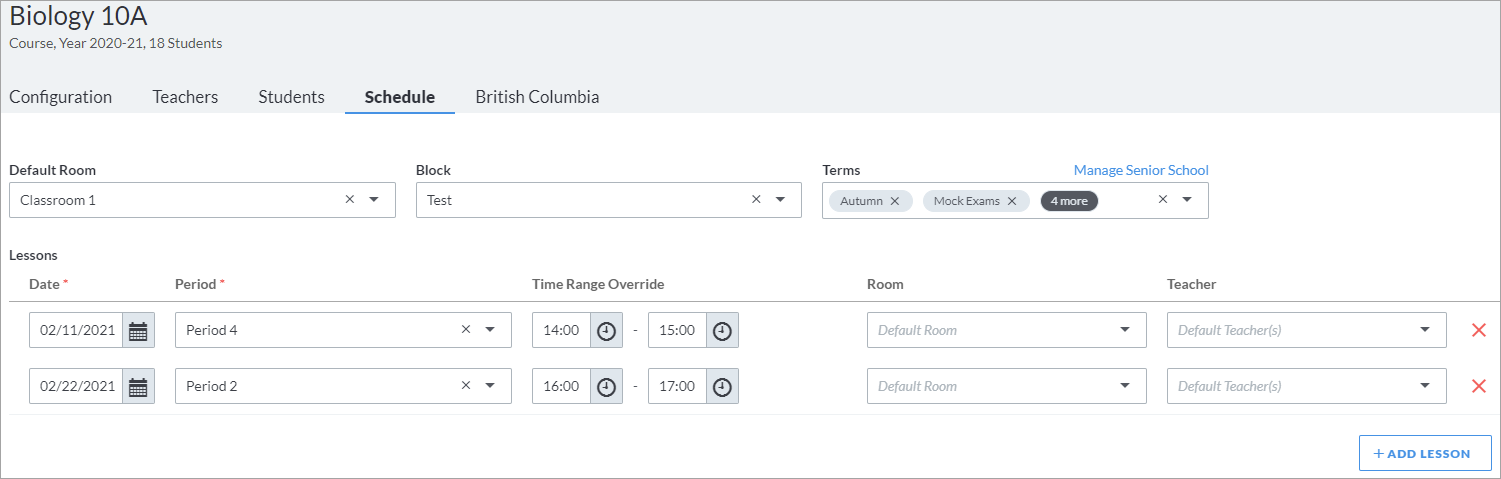Open calendar picker for 02/11/2021 date

click(138, 331)
